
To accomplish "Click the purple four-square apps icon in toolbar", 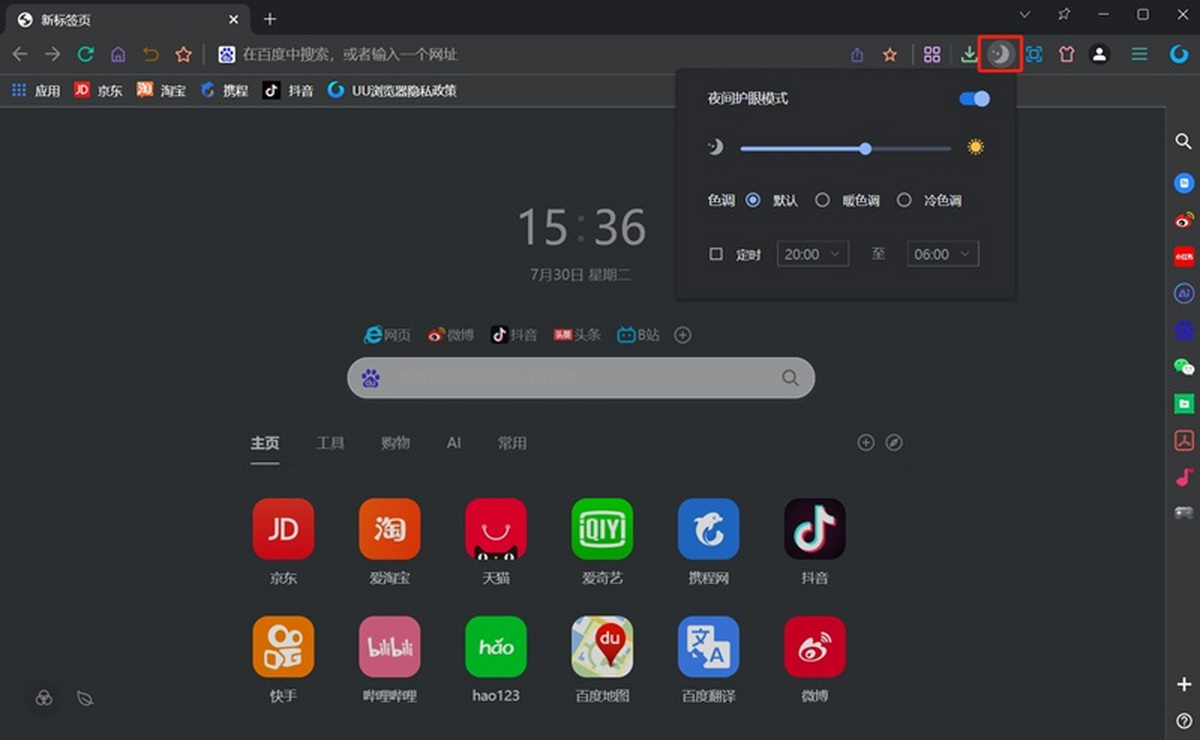I will tap(932, 55).
